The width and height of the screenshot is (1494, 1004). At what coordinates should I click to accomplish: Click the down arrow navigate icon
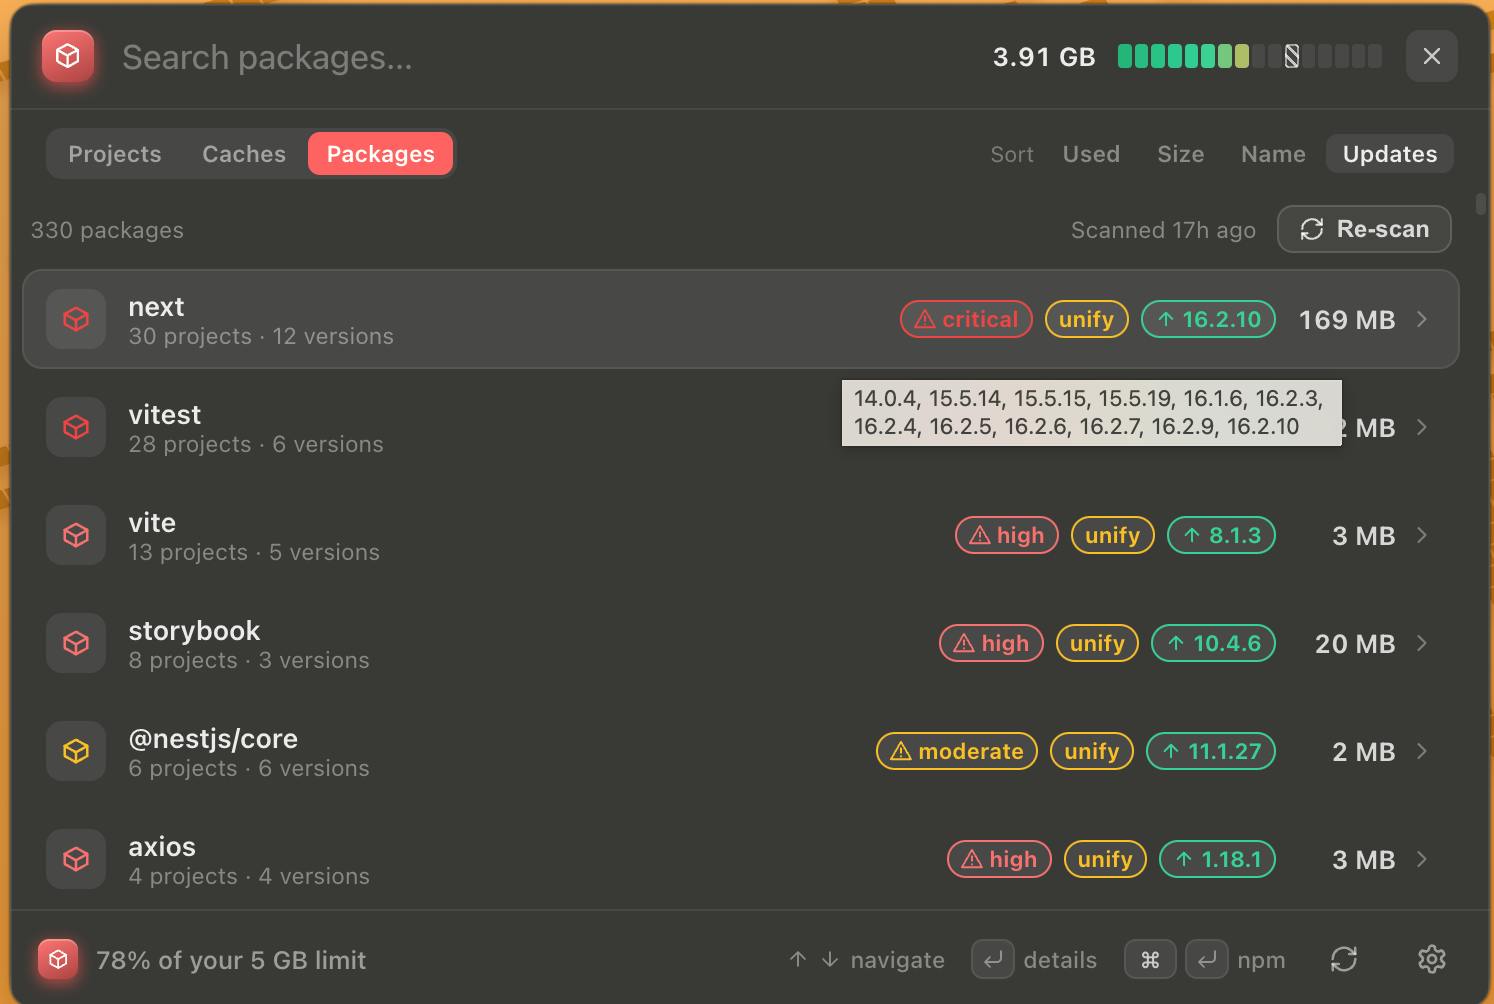pyautogui.click(x=830, y=959)
